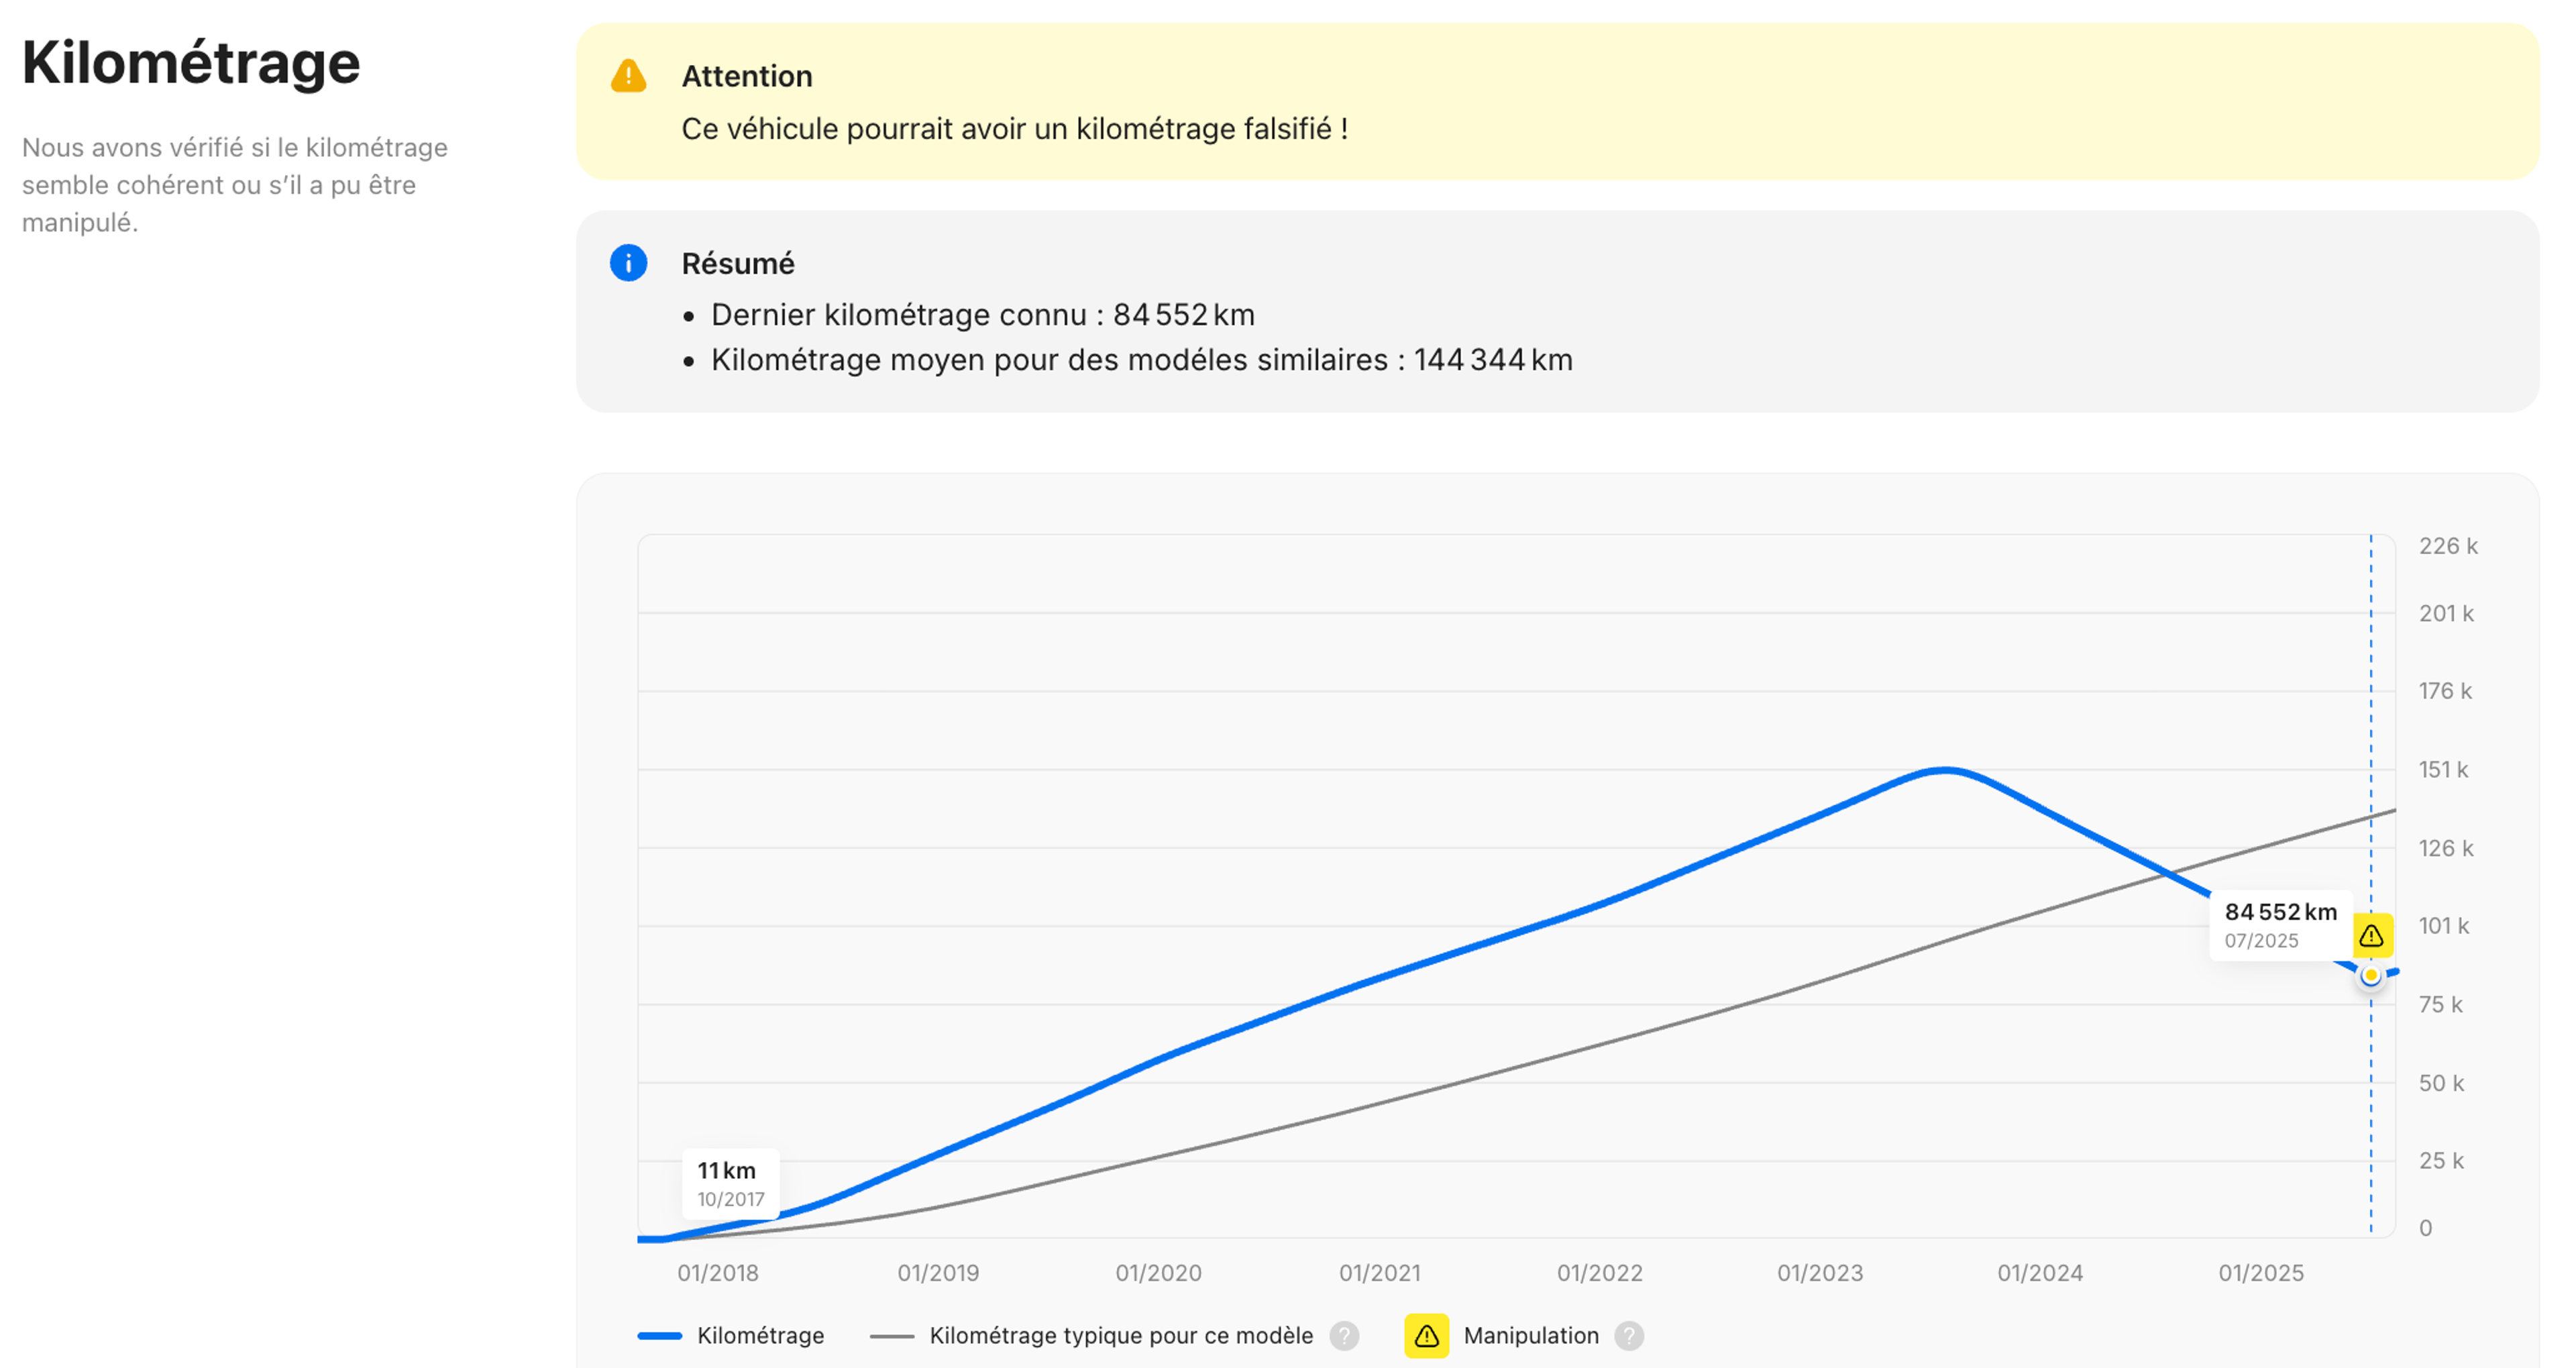This screenshot has height=1368, width=2576.
Task: Click the 50 k axis value
Action: point(2441,1084)
